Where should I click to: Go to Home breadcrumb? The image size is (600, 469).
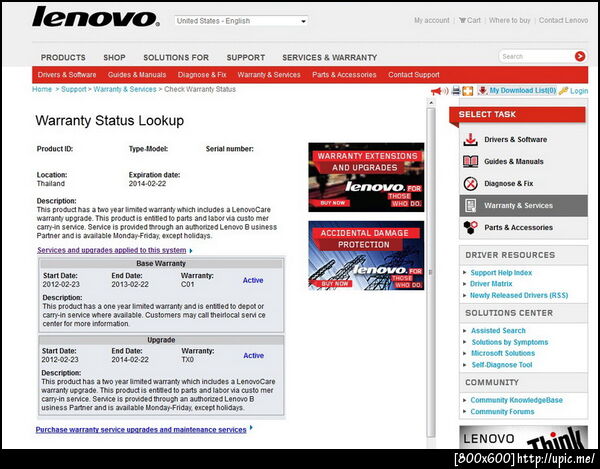[x=42, y=89]
